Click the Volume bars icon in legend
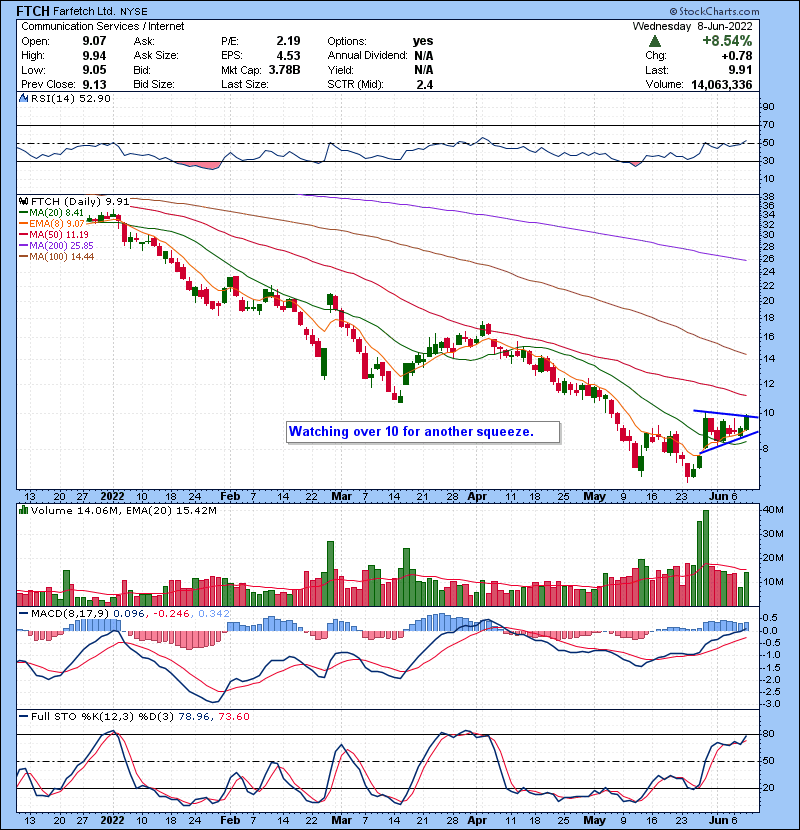Image resolution: width=800 pixels, height=830 pixels. [x=23, y=511]
